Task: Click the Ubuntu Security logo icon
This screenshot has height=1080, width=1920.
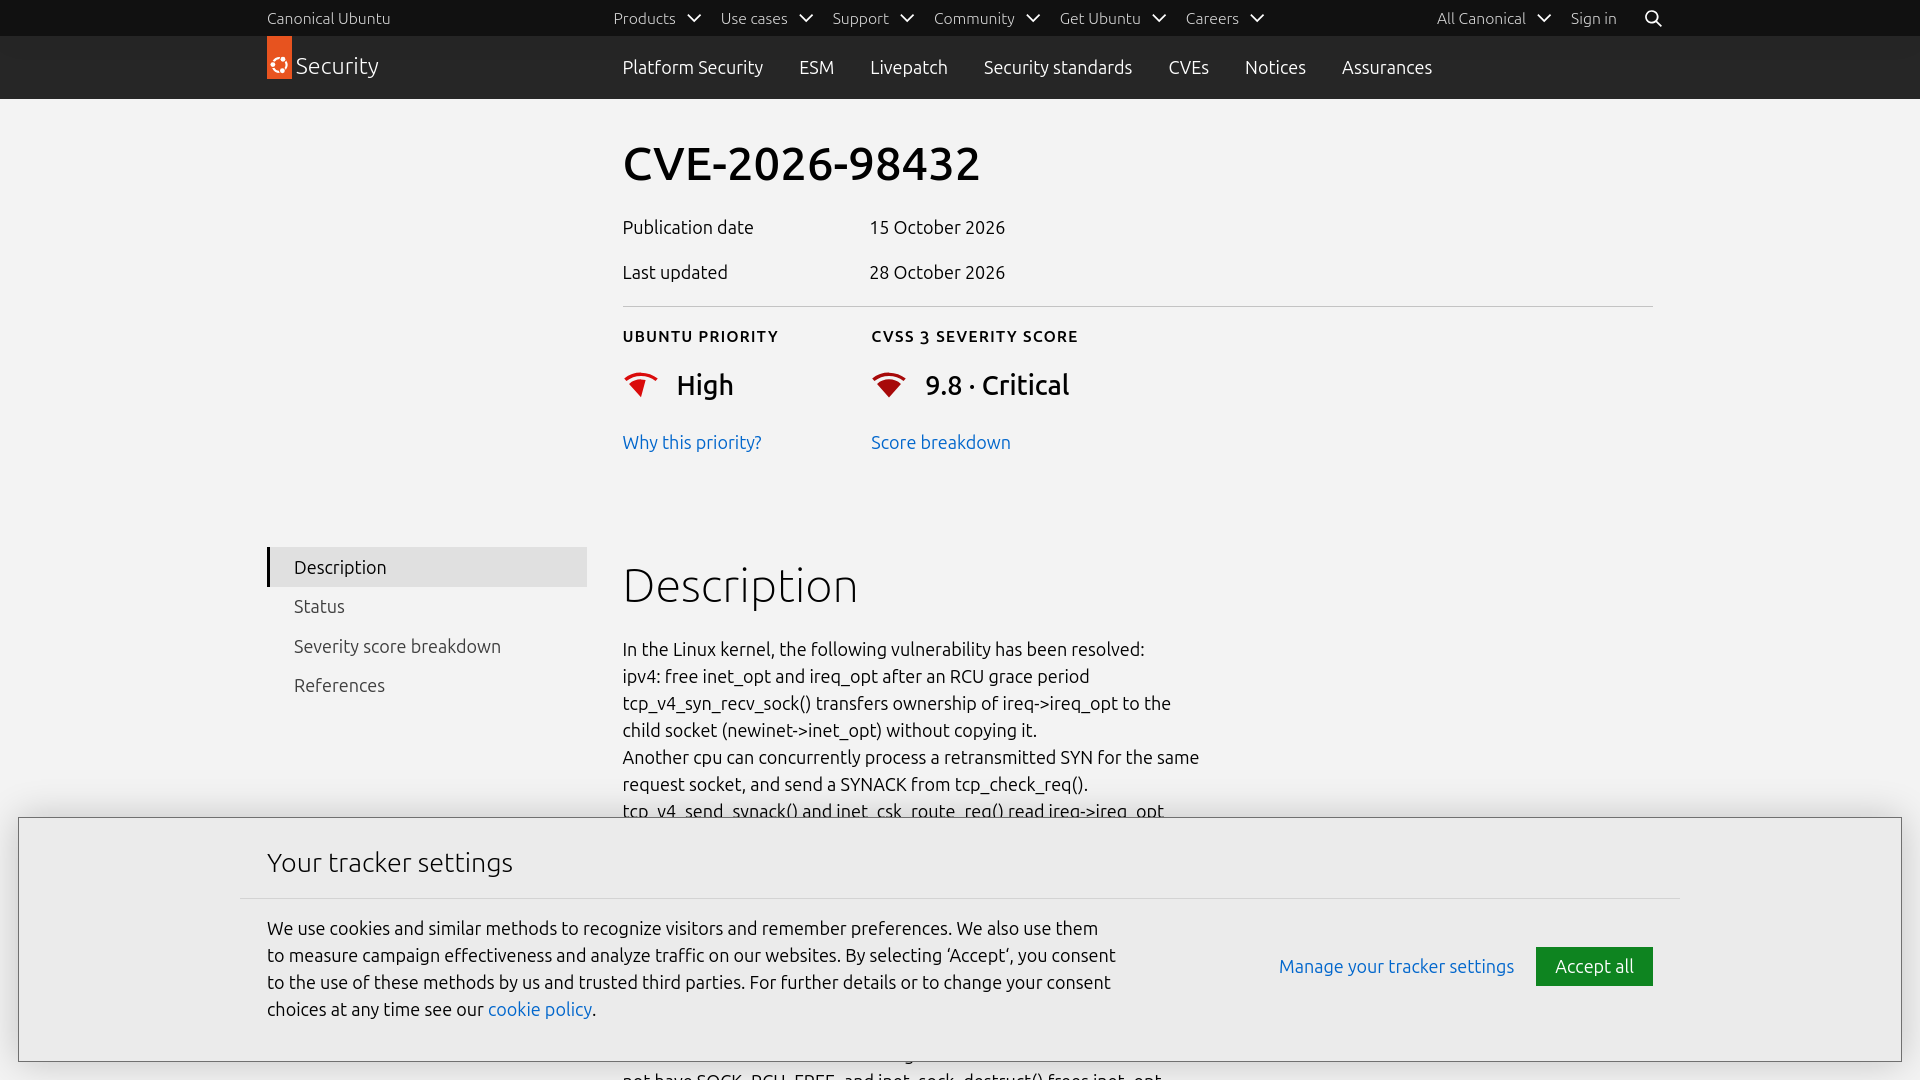Action: [x=279, y=58]
